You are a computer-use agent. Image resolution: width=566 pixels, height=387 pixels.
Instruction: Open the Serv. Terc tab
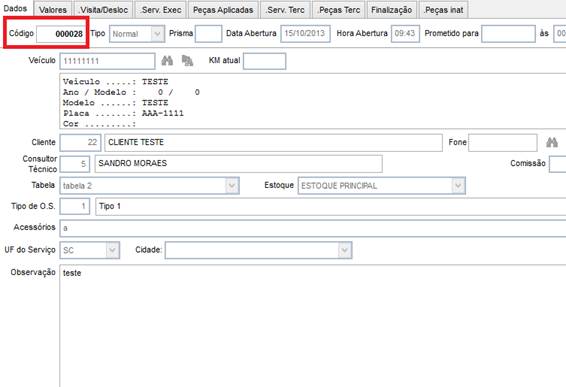point(285,10)
